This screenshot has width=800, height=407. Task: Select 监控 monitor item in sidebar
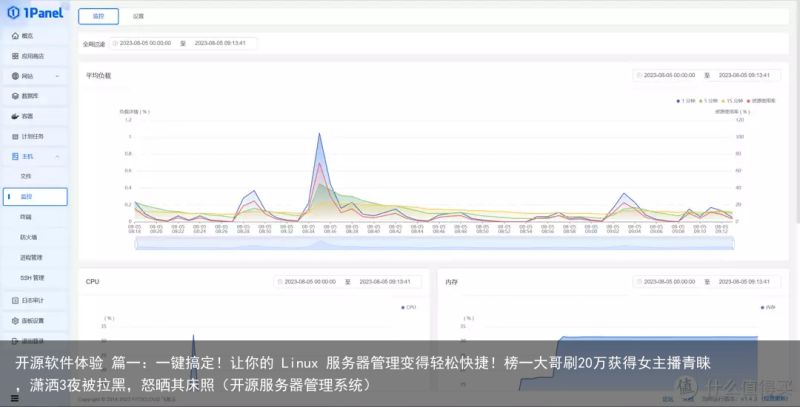click(35, 196)
